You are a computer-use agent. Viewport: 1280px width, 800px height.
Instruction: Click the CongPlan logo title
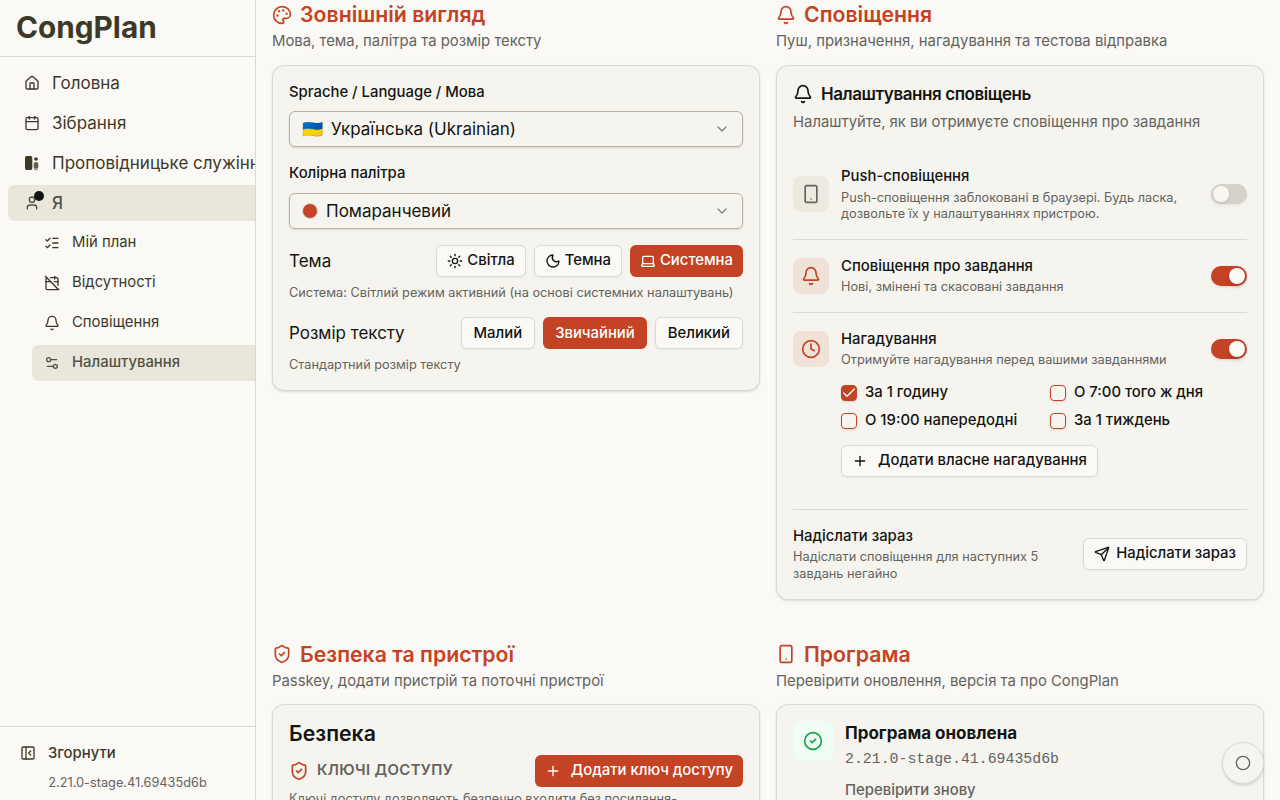pos(86,27)
